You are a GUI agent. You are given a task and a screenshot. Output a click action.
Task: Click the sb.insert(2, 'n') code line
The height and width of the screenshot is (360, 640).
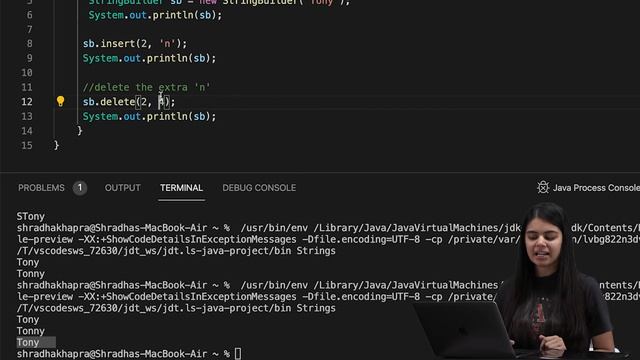135,44
